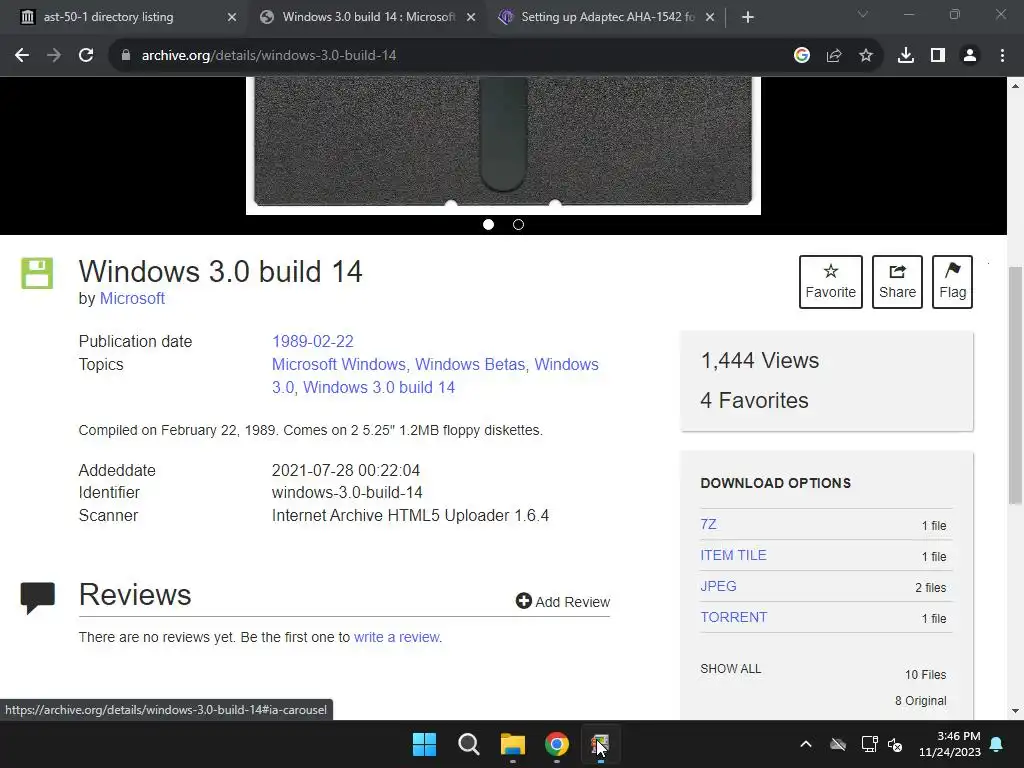Click the scrollbar up arrow

(1016, 86)
